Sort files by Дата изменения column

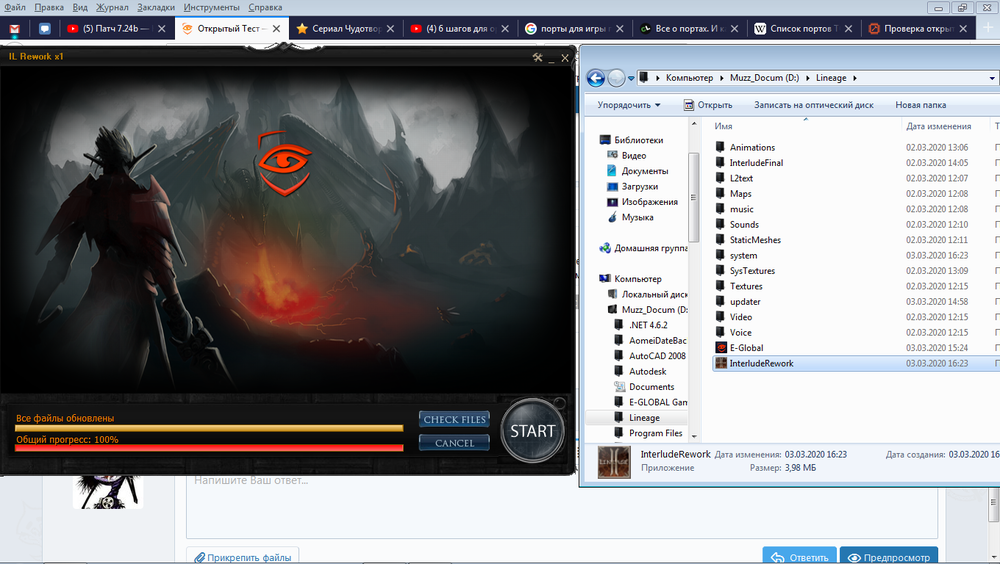(937, 127)
